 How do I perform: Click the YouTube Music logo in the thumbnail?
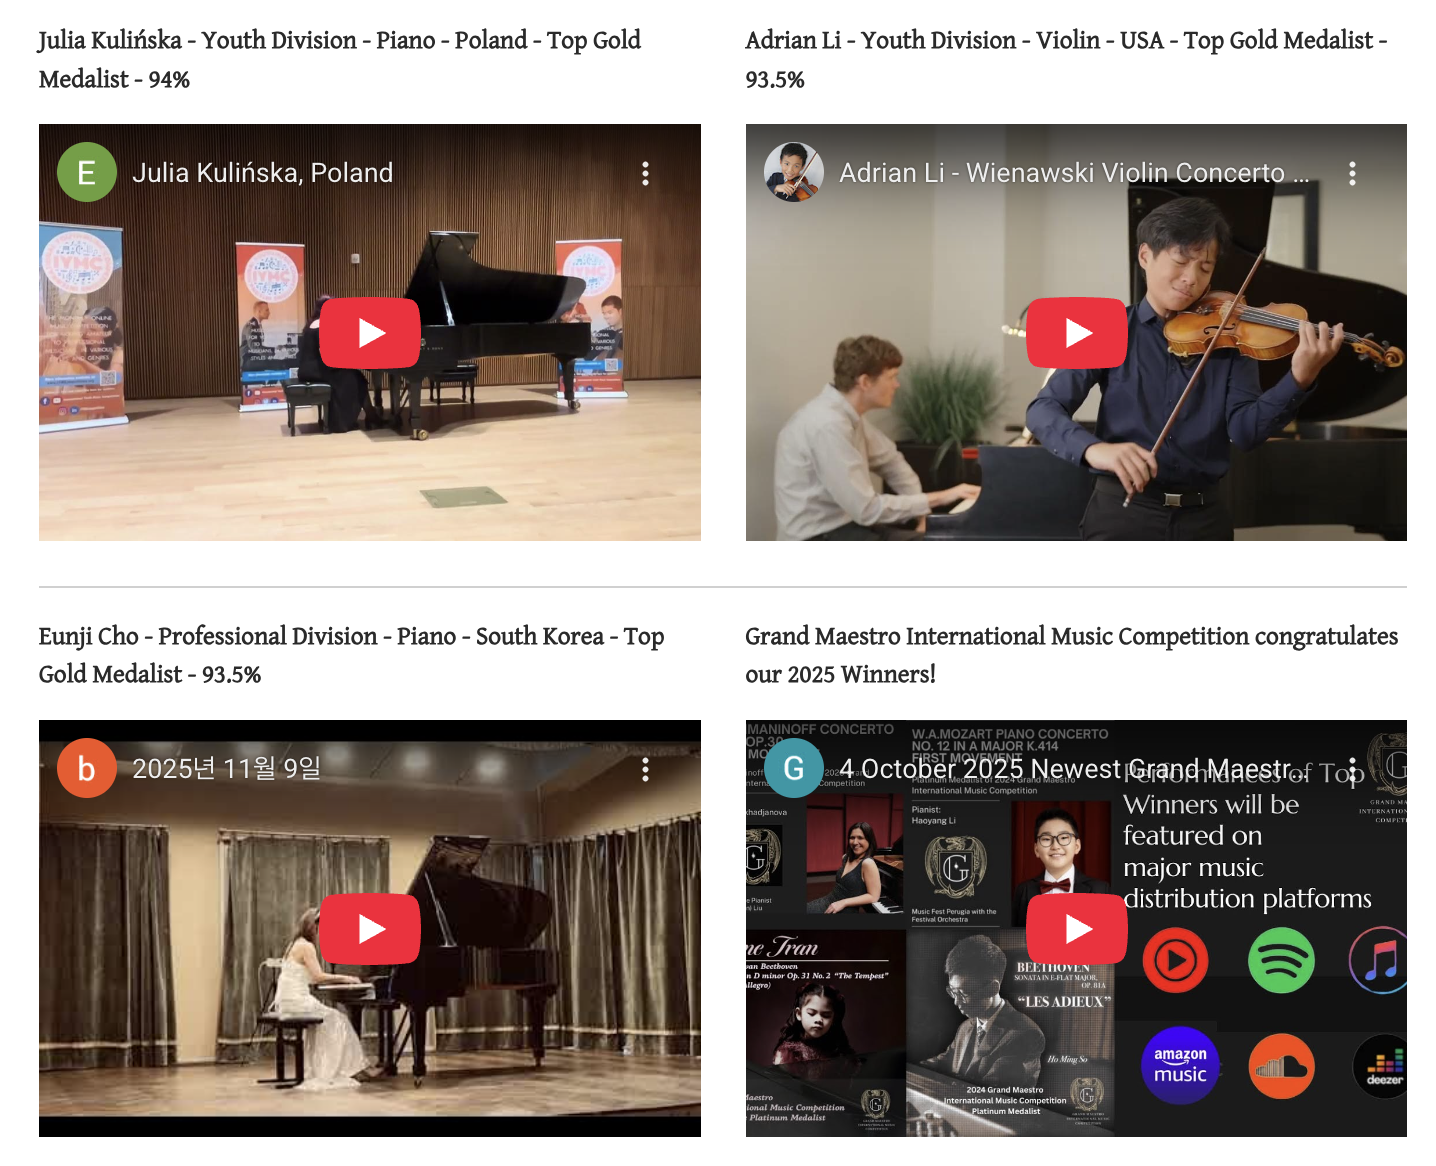coord(1176,961)
